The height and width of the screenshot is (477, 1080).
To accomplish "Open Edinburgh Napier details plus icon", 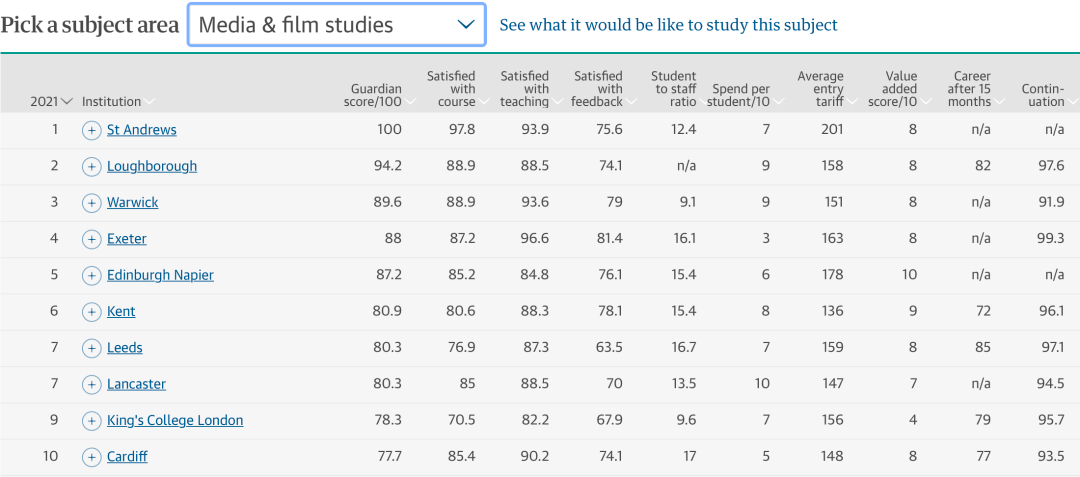I will pyautogui.click(x=91, y=275).
